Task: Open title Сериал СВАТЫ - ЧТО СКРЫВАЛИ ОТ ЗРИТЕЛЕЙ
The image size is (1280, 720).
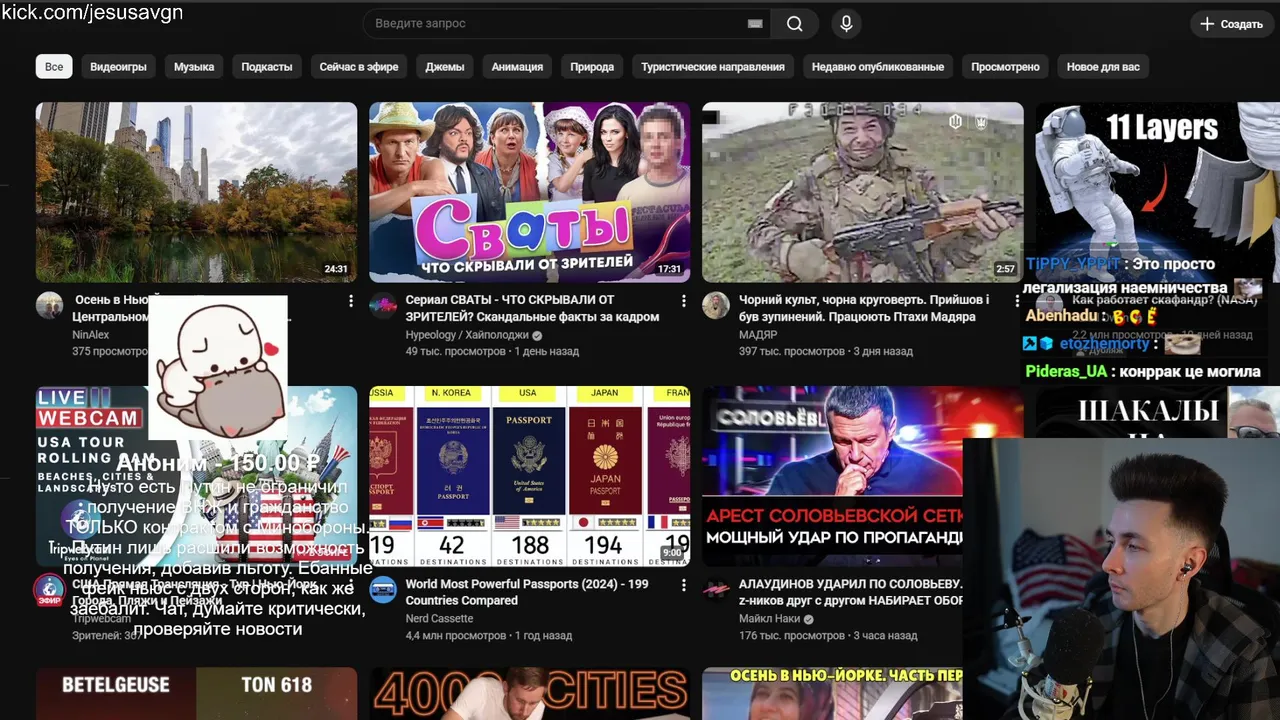Action: pyautogui.click(x=532, y=308)
